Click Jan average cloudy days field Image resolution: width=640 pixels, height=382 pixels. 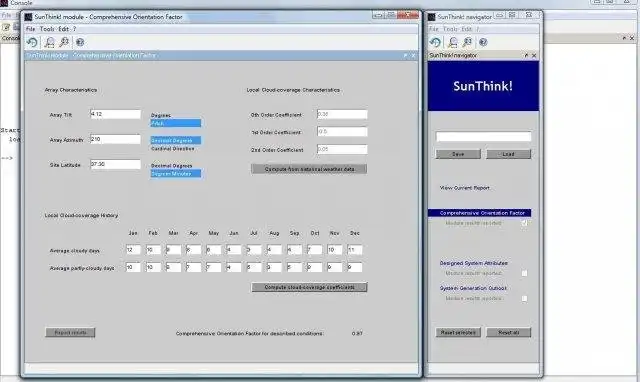click(133, 250)
